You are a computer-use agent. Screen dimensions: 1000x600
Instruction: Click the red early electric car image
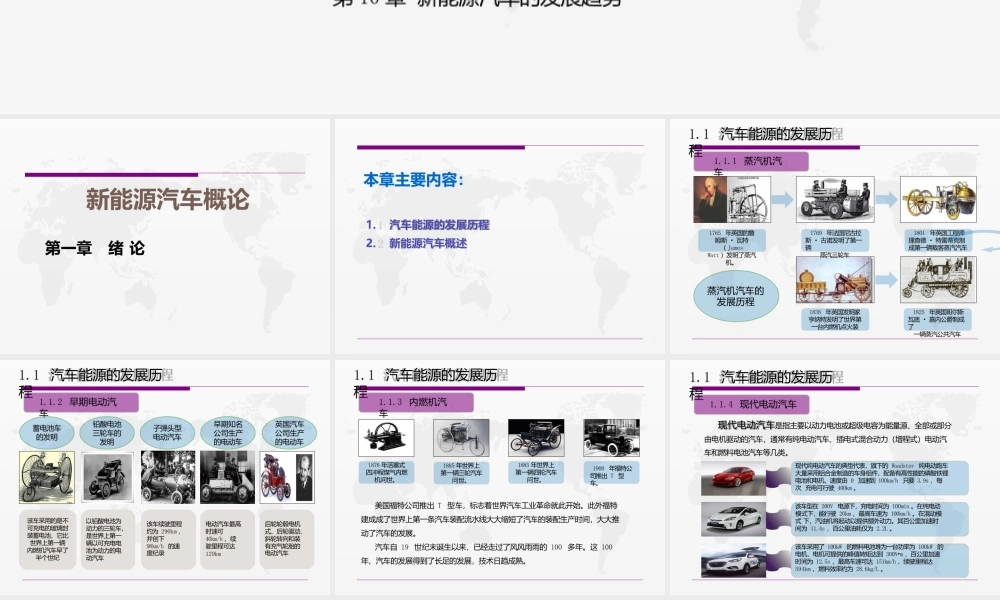point(277,477)
